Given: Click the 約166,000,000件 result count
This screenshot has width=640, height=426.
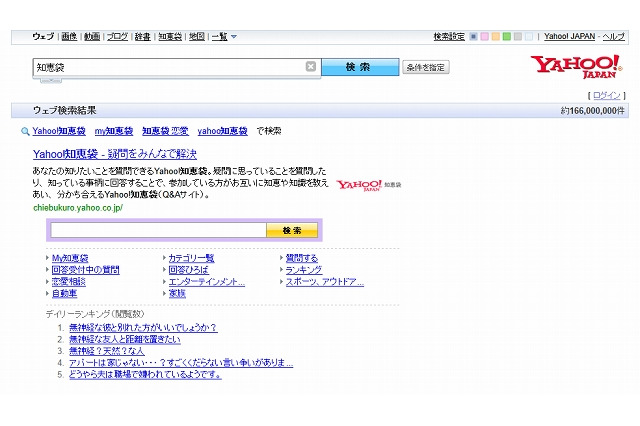Looking at the screenshot, I should [593, 111].
